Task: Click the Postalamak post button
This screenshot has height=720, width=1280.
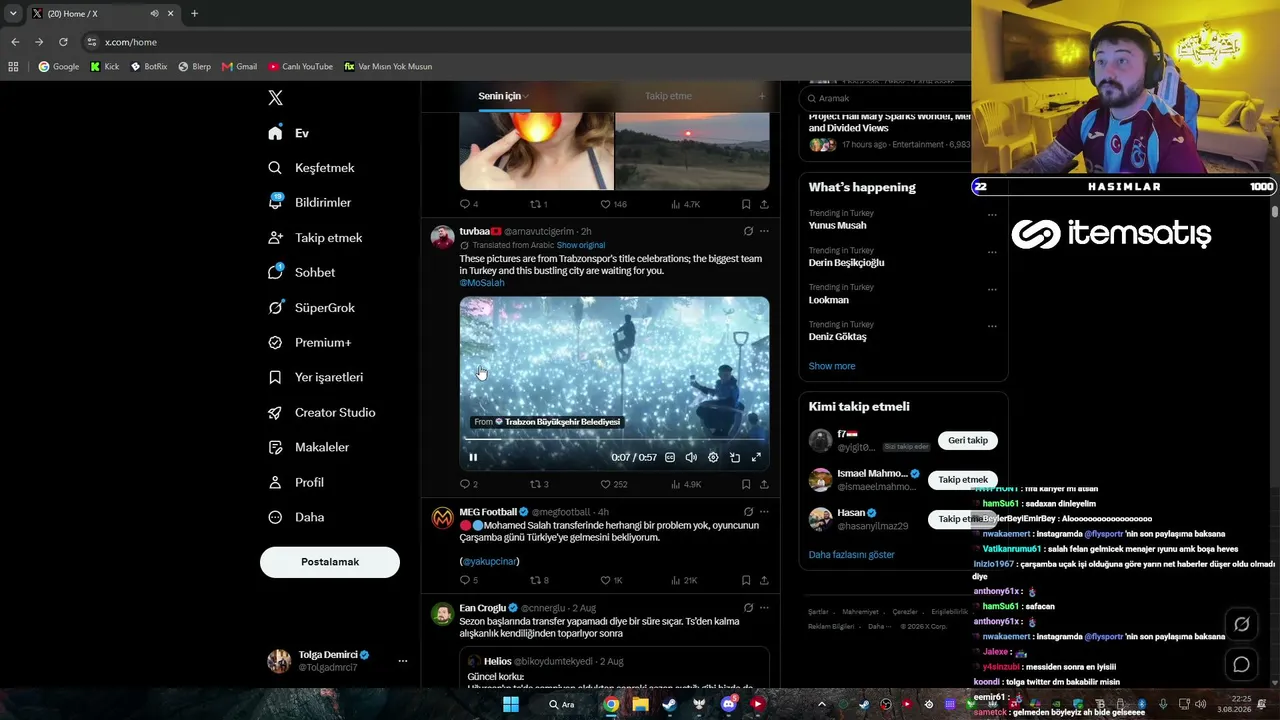Action: coord(330,562)
